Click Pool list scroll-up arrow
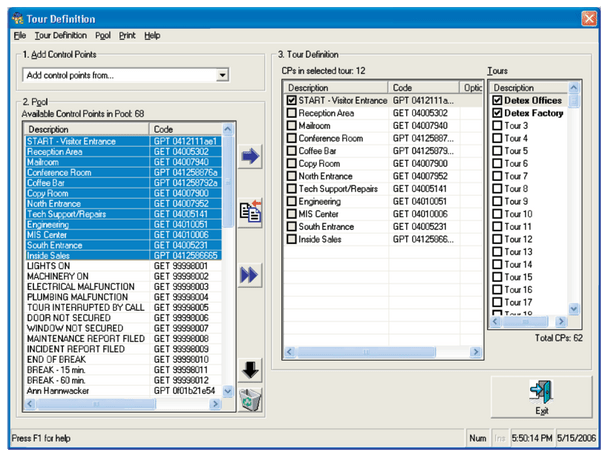 (x=228, y=129)
